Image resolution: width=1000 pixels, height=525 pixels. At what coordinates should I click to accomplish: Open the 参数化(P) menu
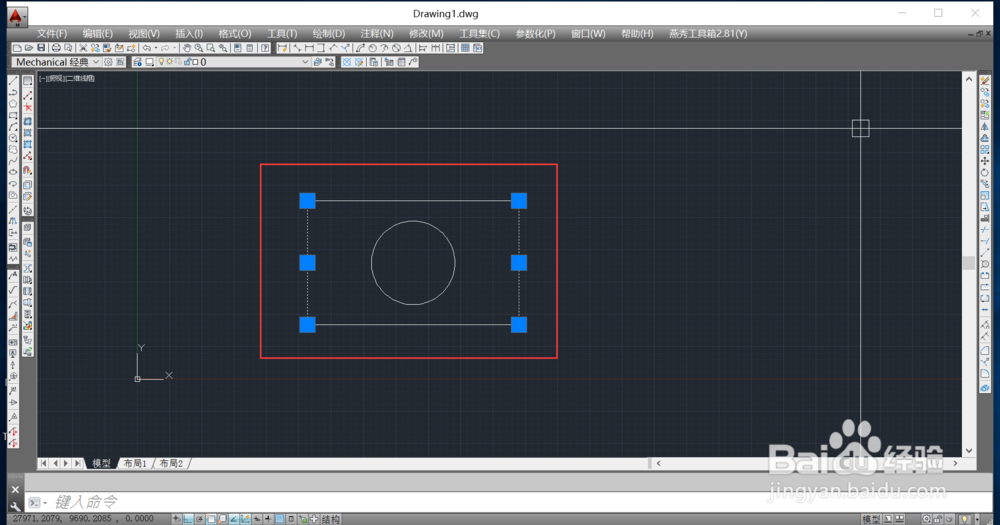tap(535, 34)
